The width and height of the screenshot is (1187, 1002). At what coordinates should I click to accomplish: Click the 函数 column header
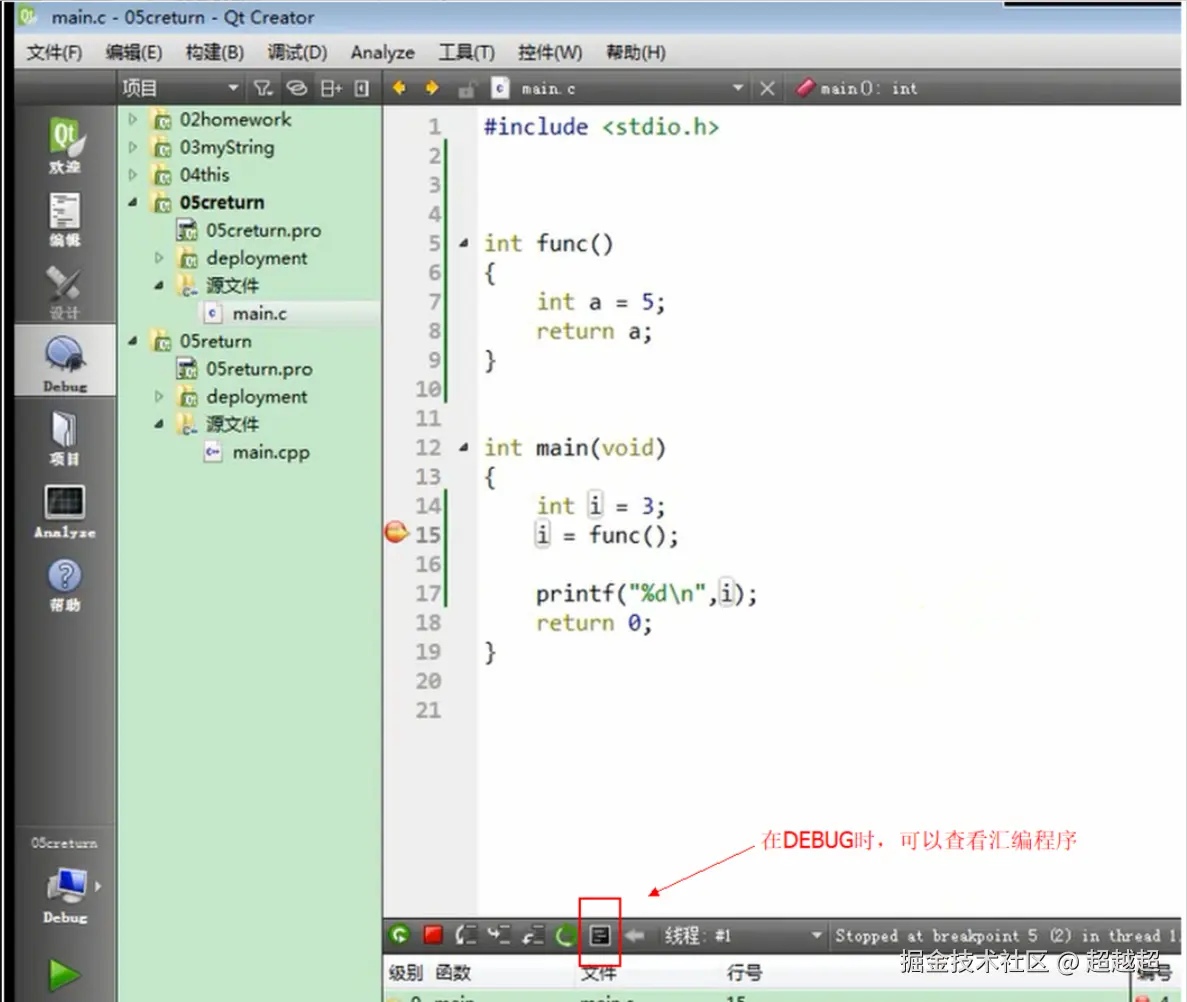pyautogui.click(x=453, y=972)
